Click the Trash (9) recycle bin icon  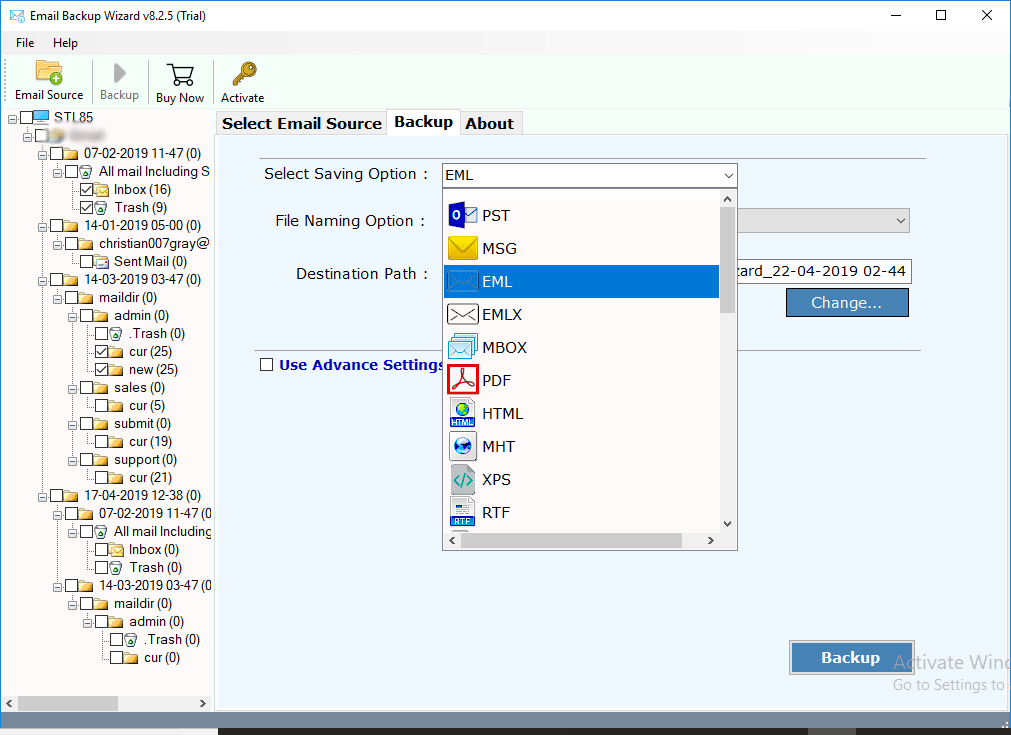click(x=101, y=208)
